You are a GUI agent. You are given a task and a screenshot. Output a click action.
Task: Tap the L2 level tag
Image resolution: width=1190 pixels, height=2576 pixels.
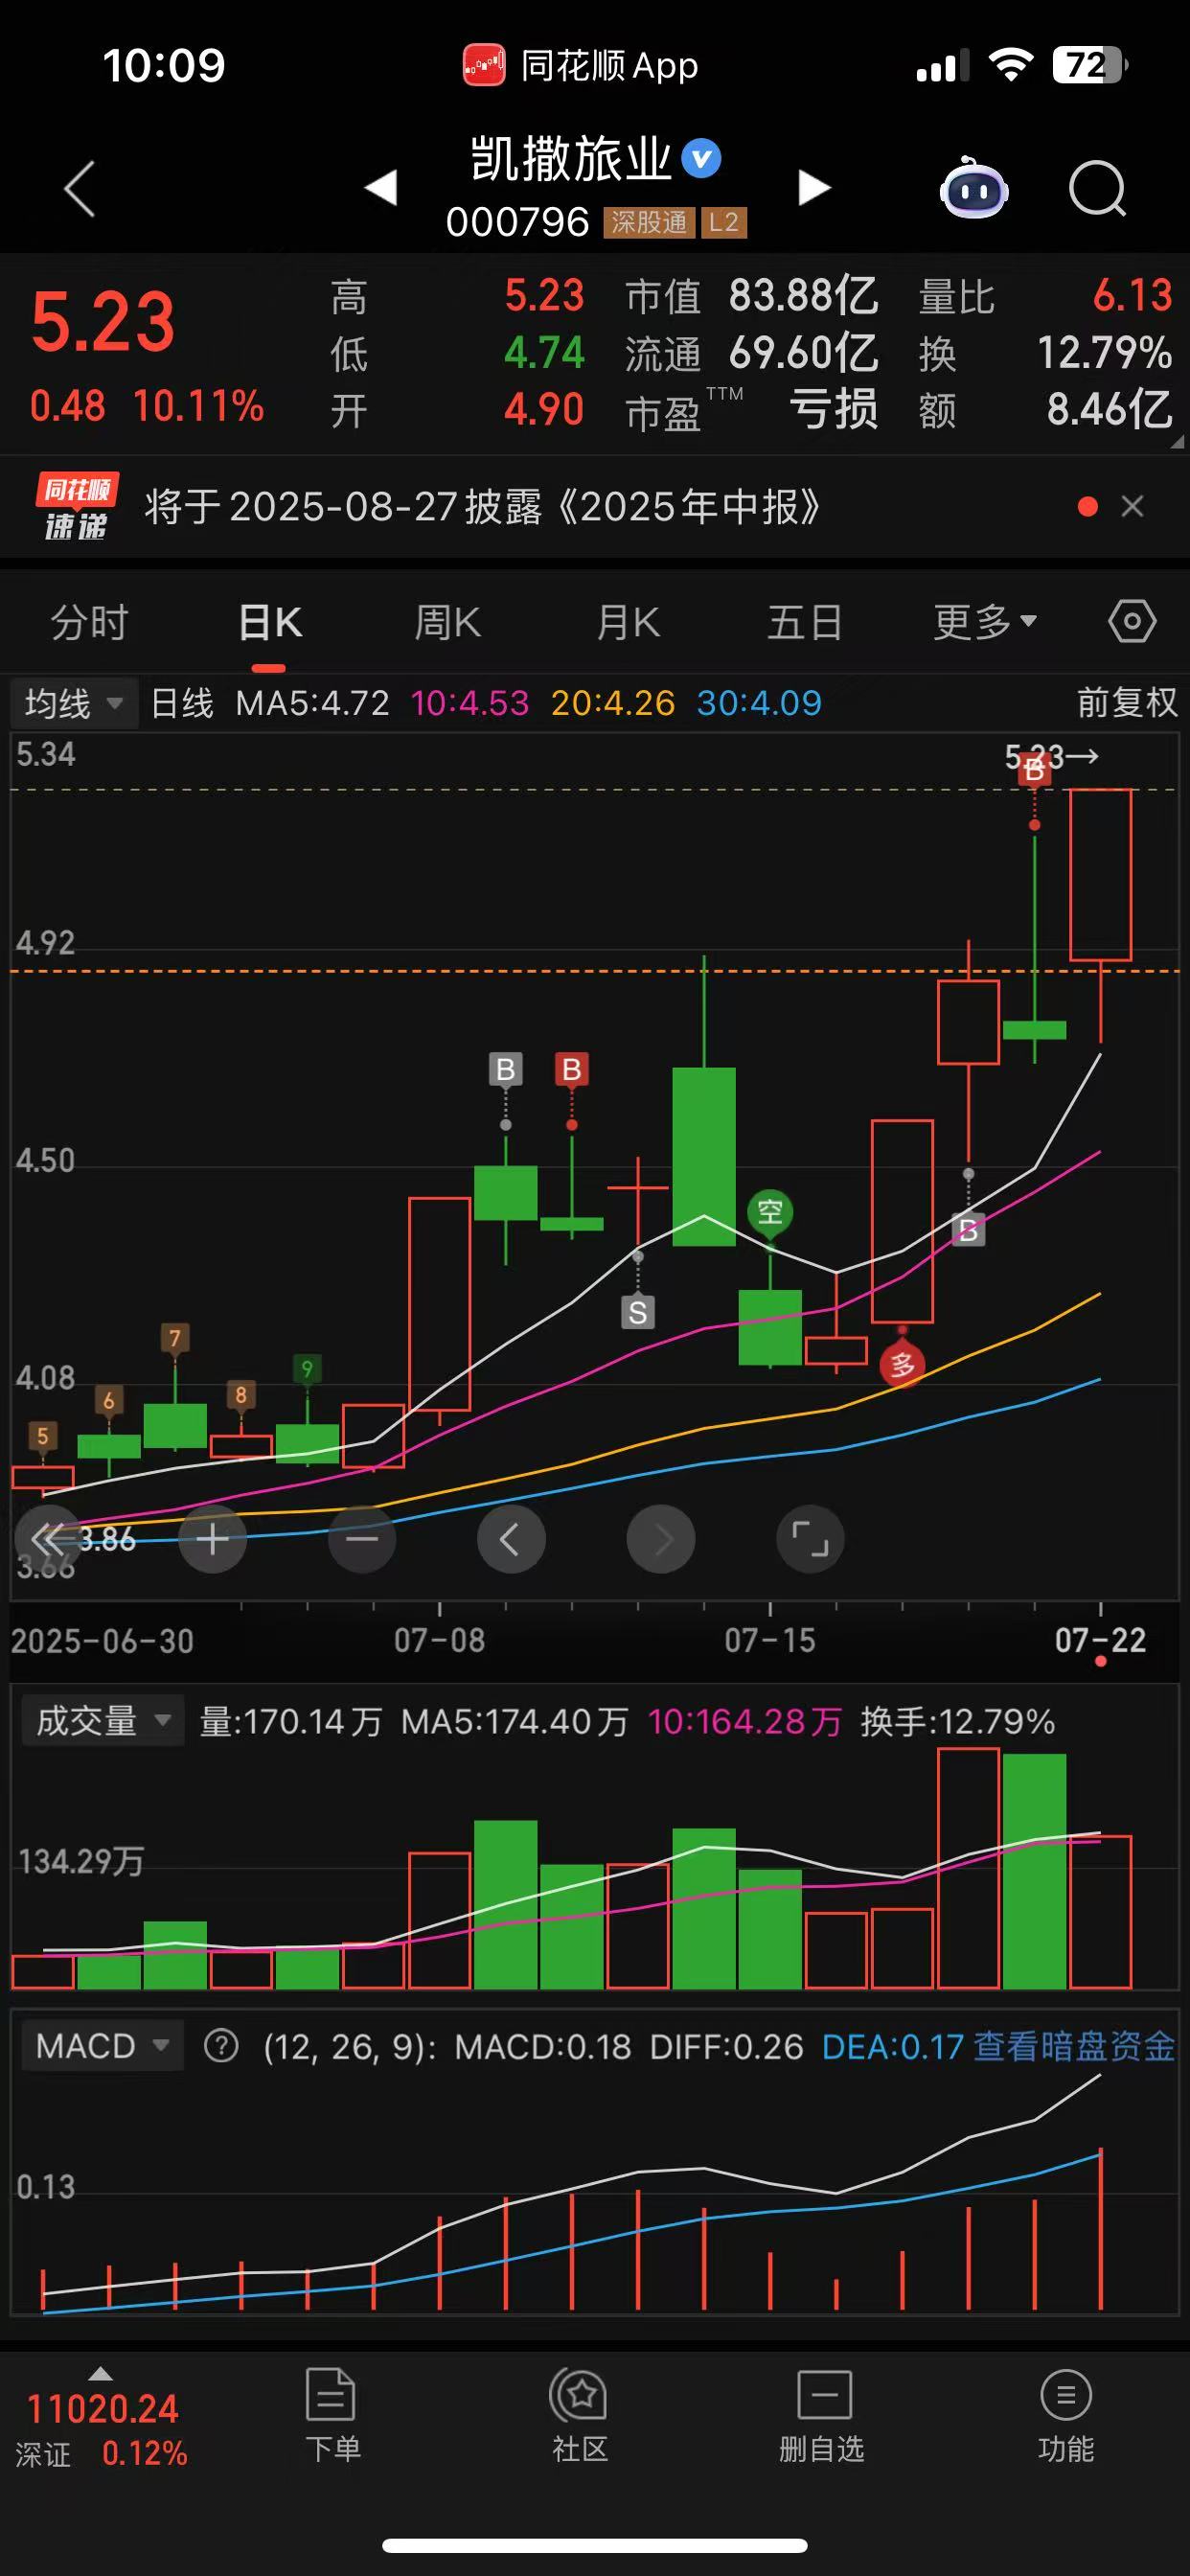point(724,222)
